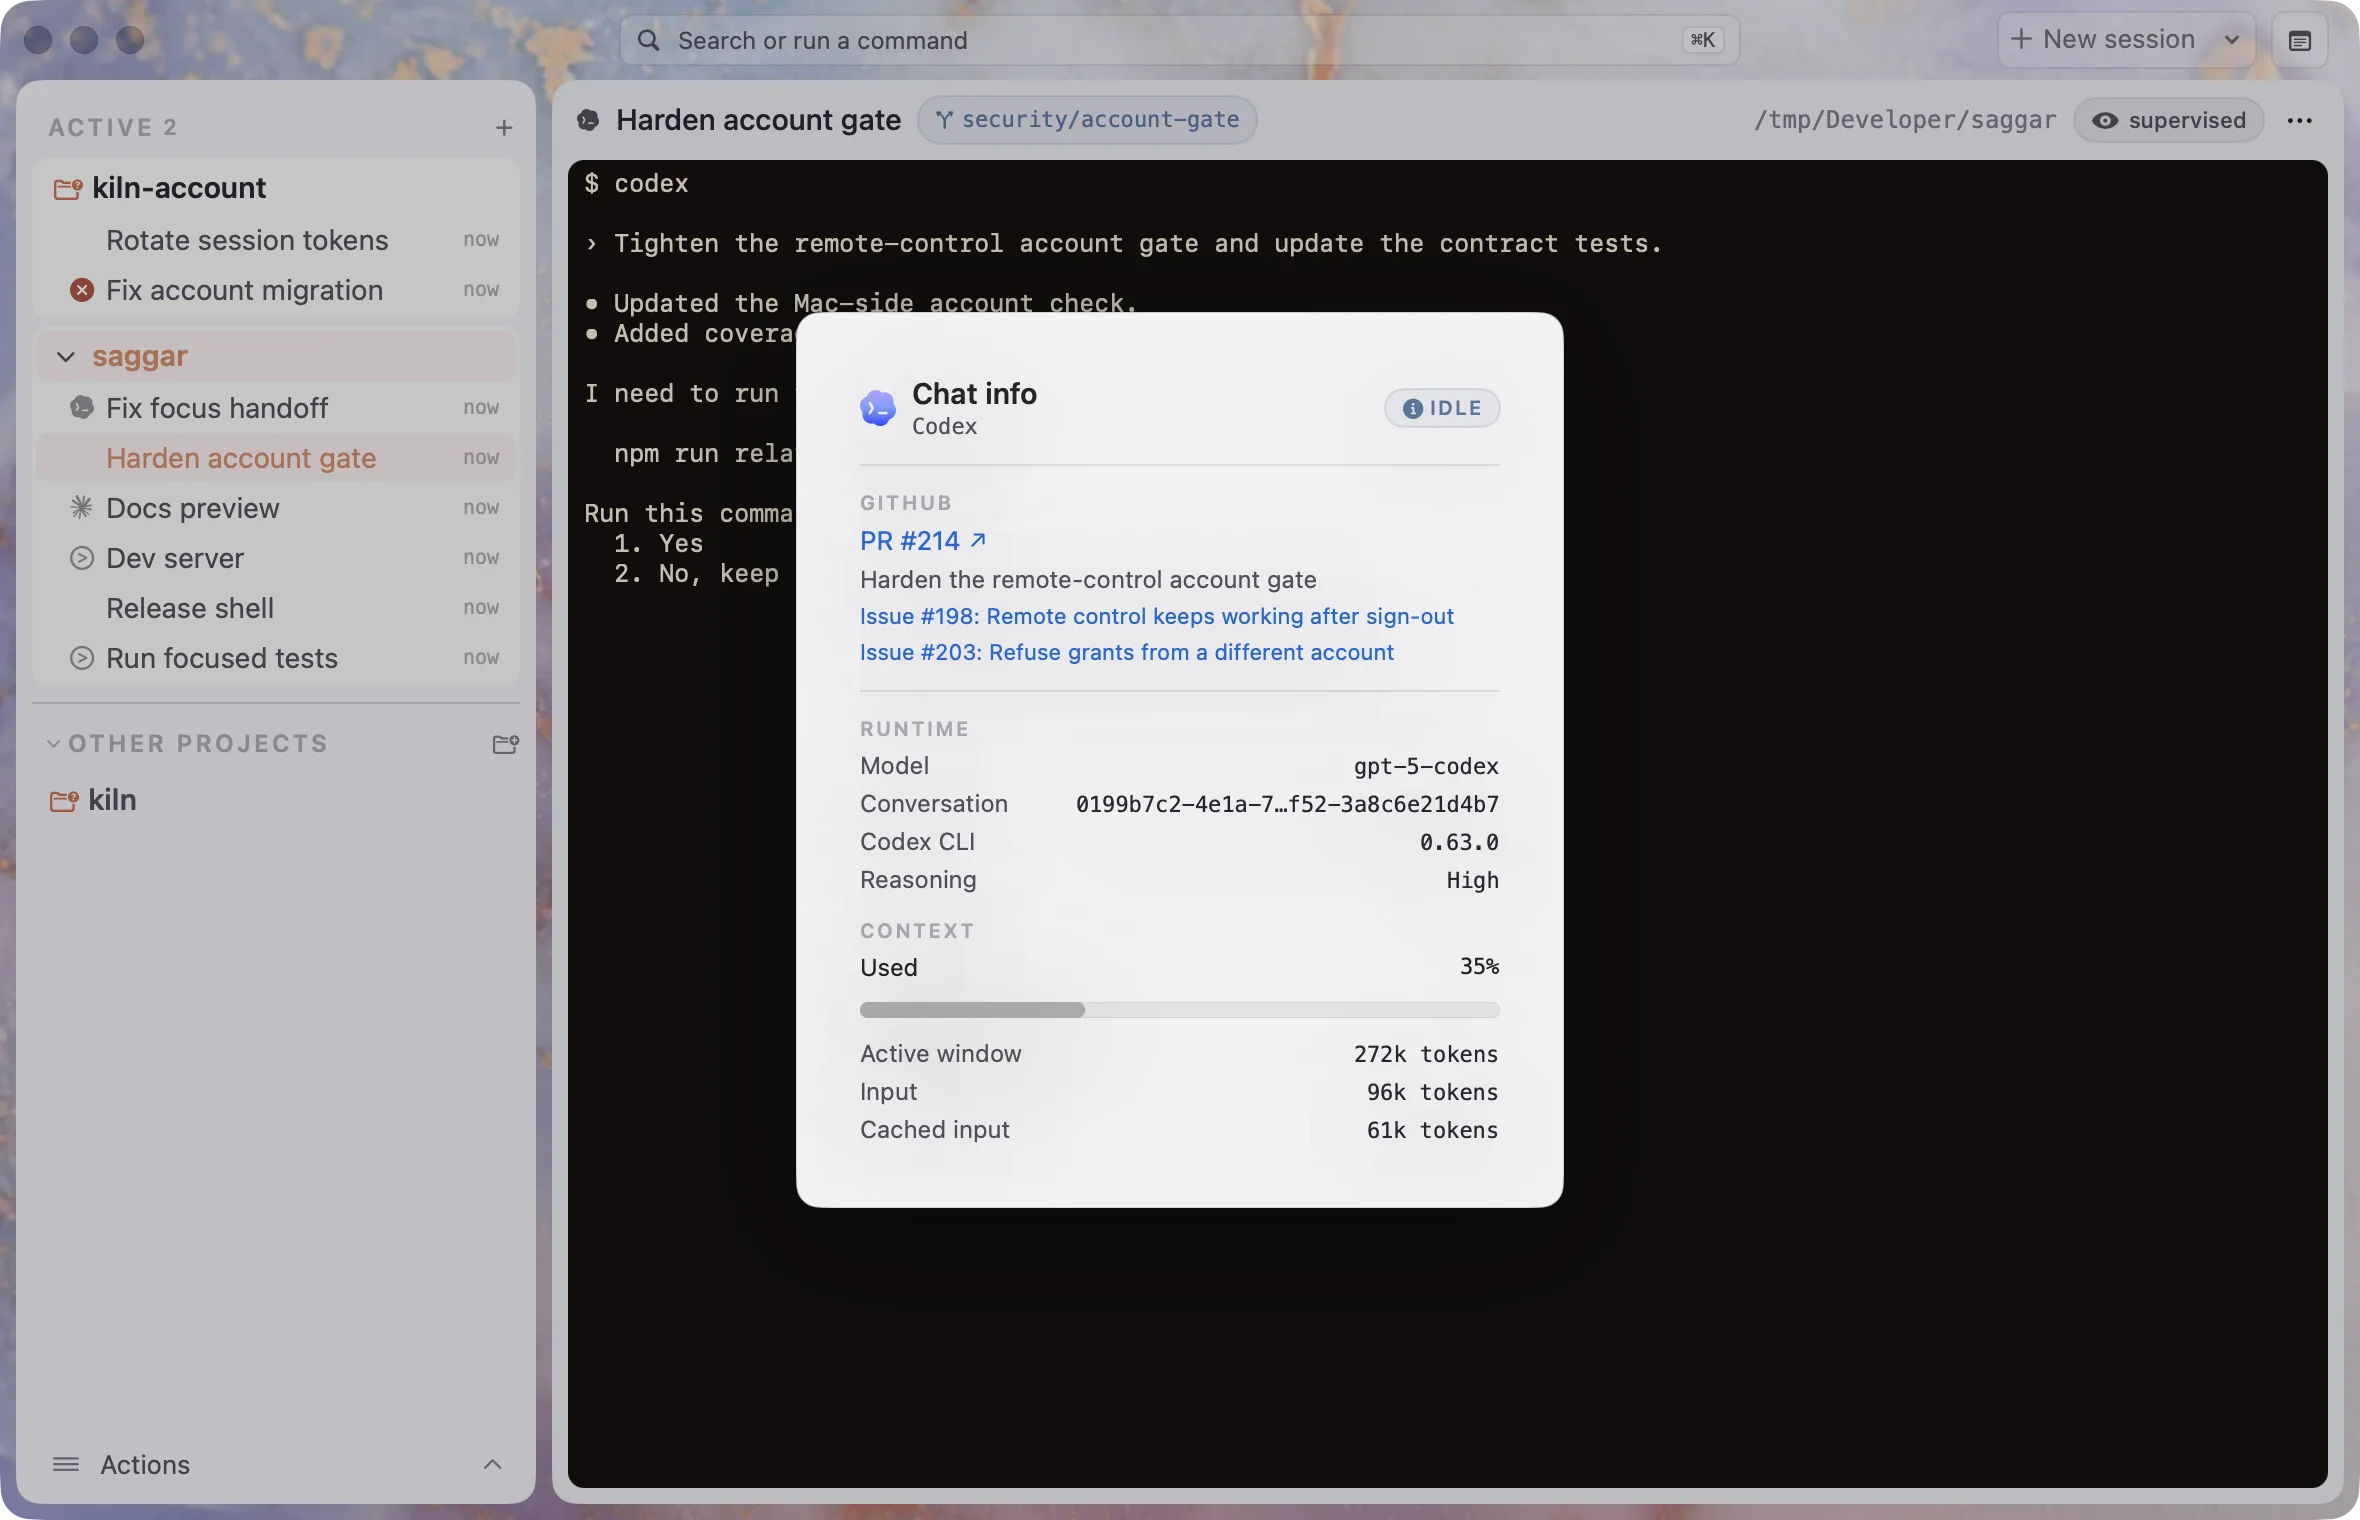Focus the Search or run a command field
Image resolution: width=2360 pixels, height=1520 pixels.
pyautogui.click(x=1180, y=40)
